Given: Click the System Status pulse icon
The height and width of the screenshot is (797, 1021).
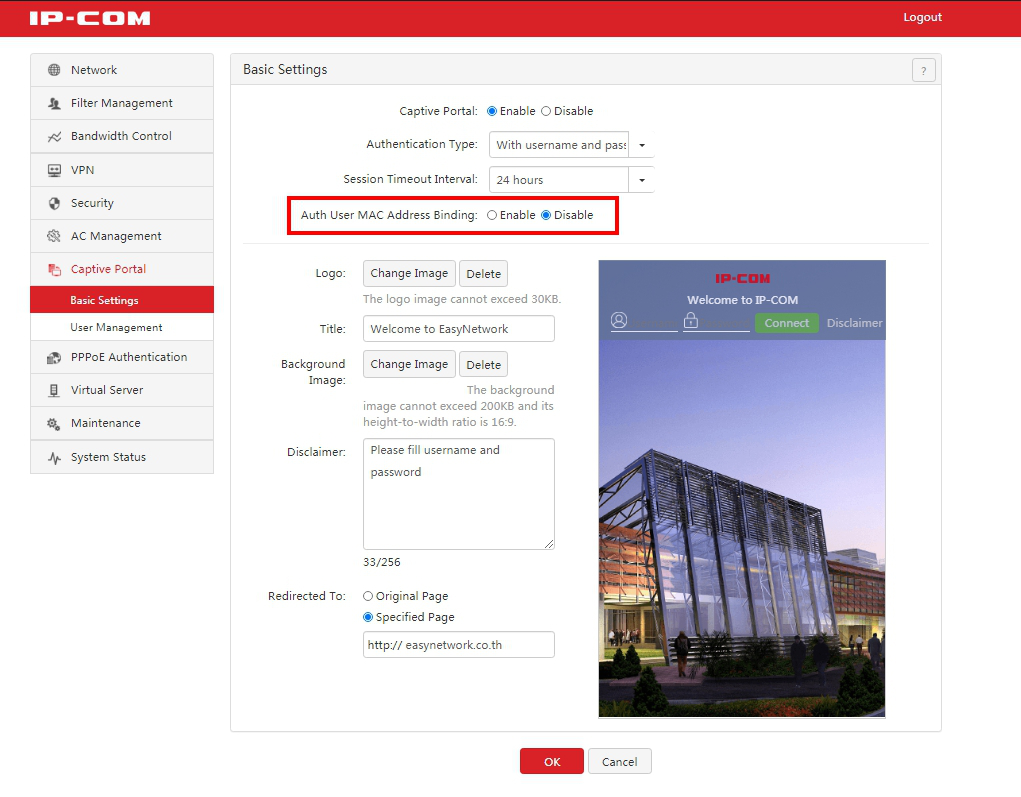Looking at the screenshot, I should coord(54,457).
